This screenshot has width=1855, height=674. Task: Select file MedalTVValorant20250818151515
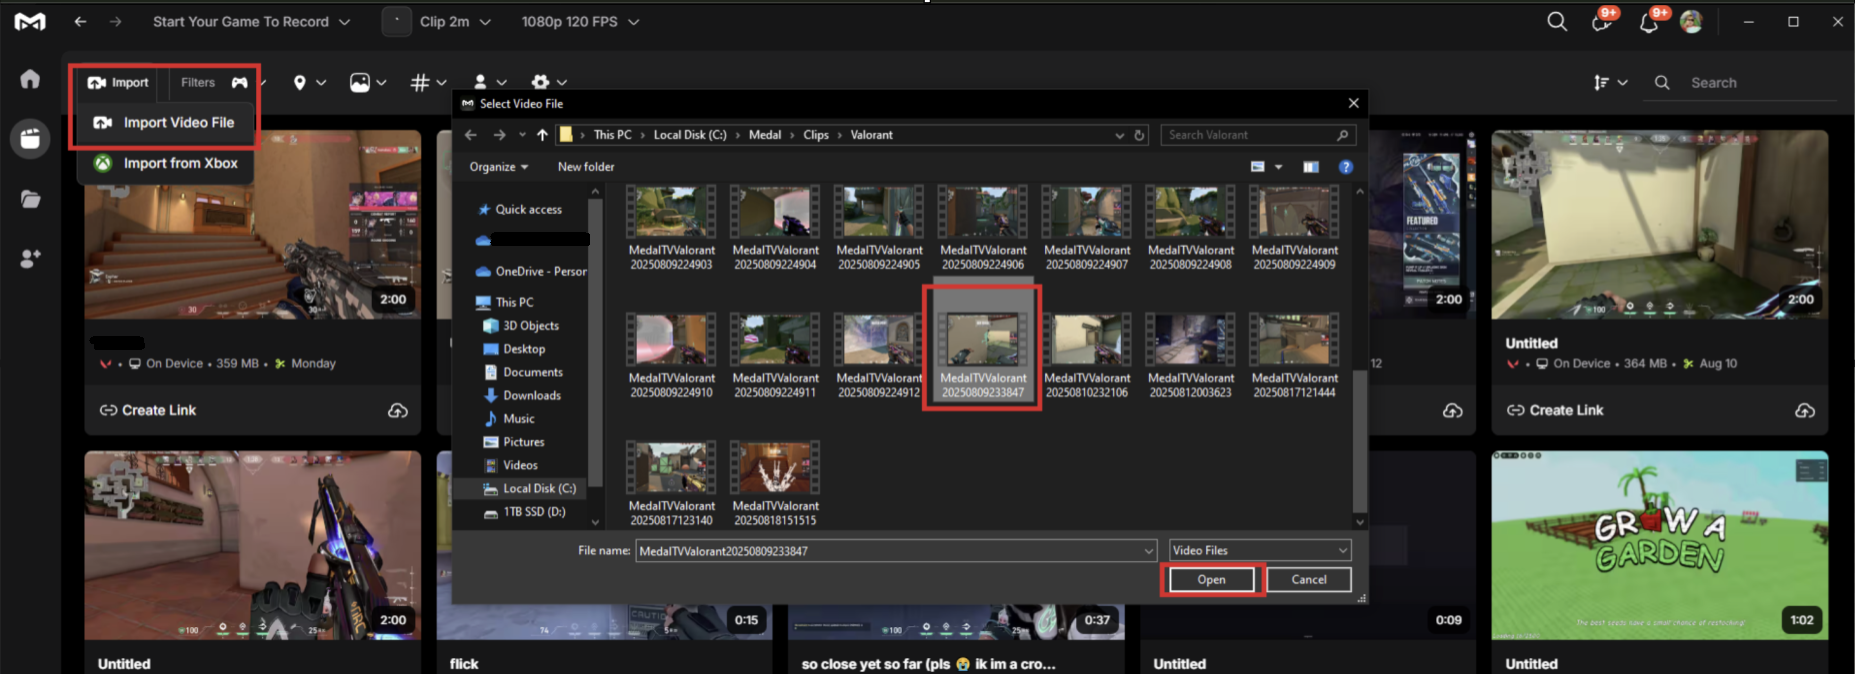click(x=775, y=483)
